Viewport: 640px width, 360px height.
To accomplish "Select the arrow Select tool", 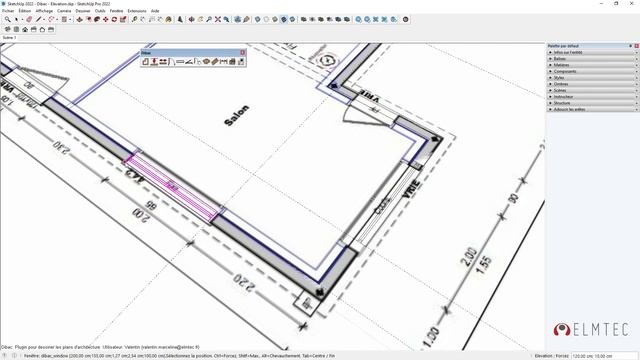I will click(x=16, y=19).
